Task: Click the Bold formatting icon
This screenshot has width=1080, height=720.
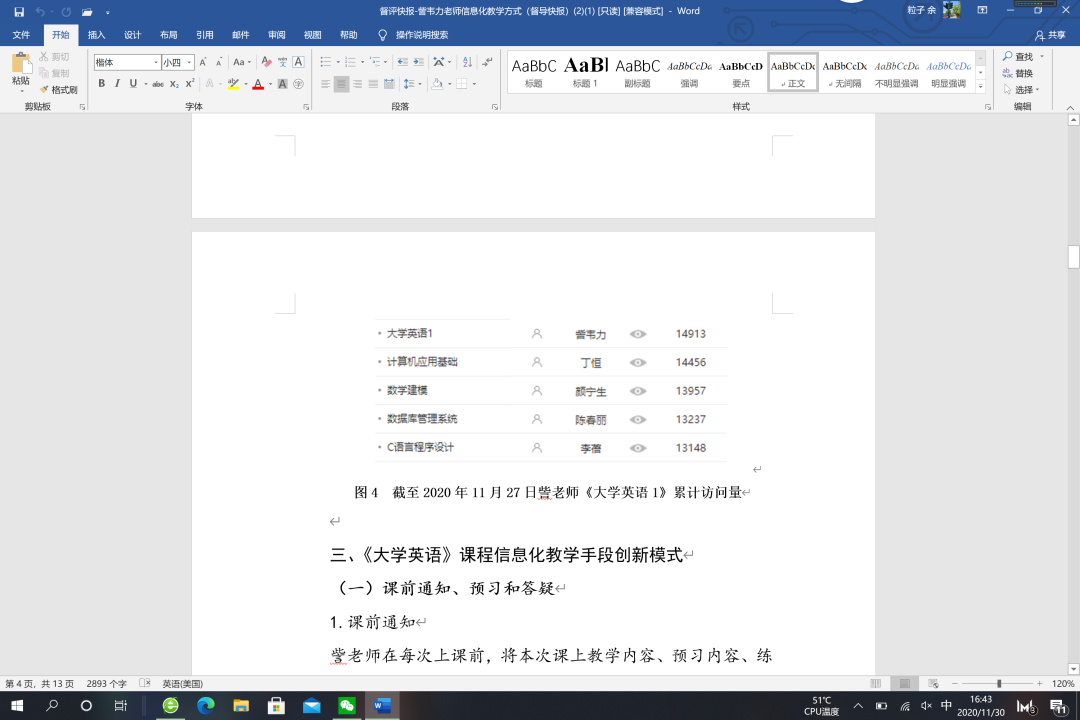Action: 102,84
